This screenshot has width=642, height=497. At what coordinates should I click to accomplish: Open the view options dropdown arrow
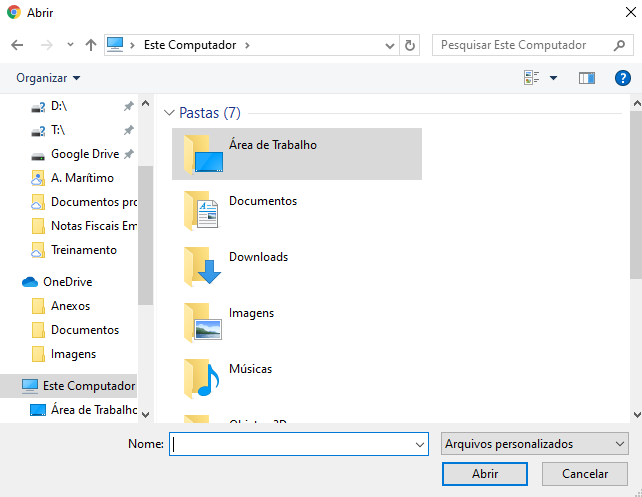tap(553, 78)
